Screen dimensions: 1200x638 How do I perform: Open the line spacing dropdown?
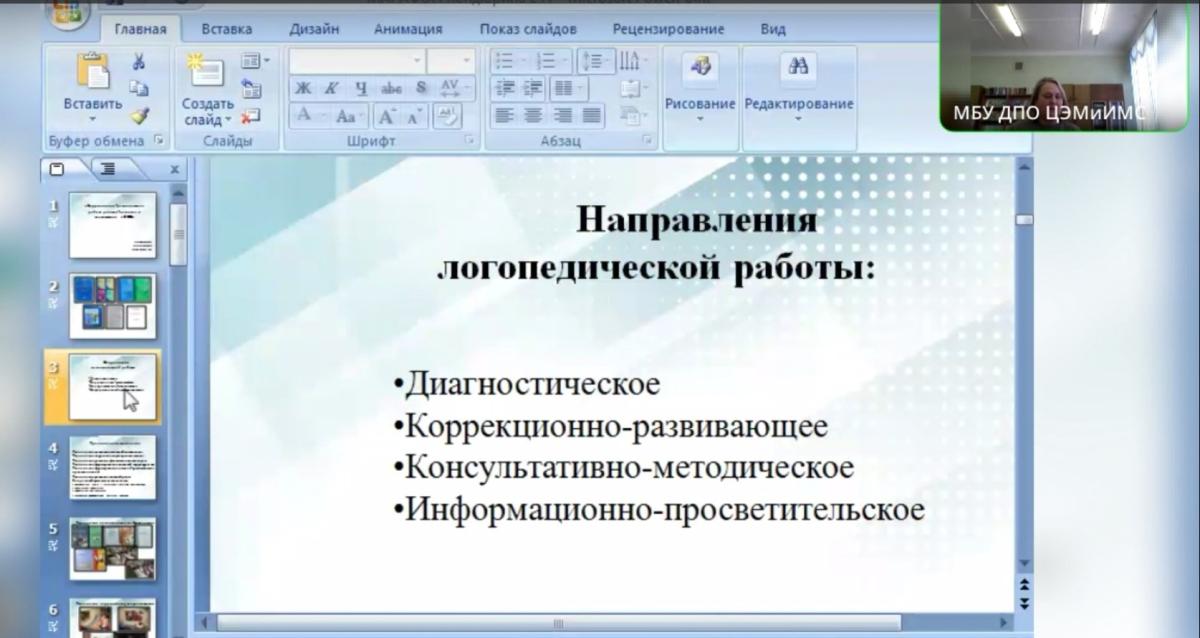[595, 62]
